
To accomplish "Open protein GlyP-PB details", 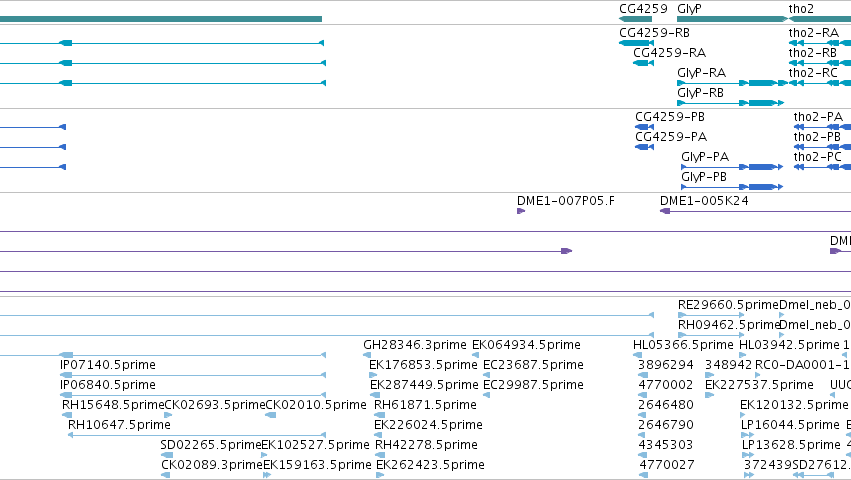I will 704,178.
